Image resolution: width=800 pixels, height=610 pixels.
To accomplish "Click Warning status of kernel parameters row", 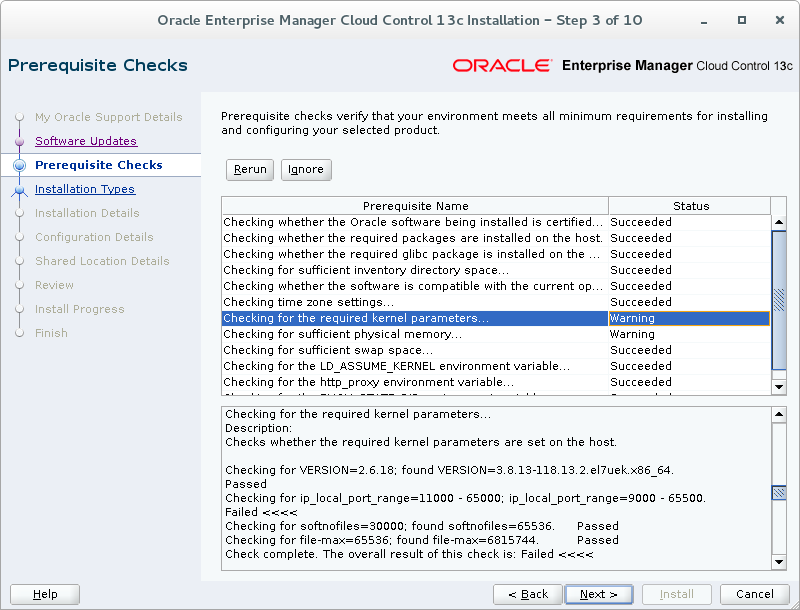I will click(689, 318).
